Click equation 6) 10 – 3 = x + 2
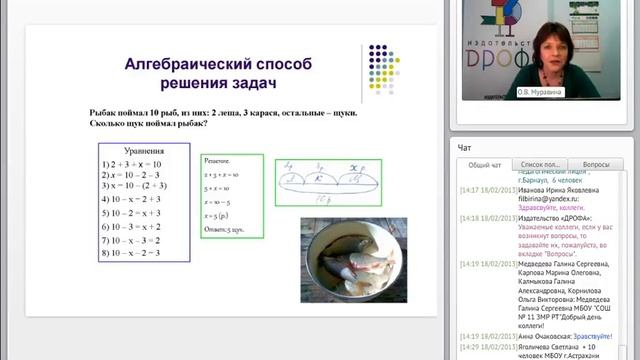The image size is (640, 360). tap(131, 227)
